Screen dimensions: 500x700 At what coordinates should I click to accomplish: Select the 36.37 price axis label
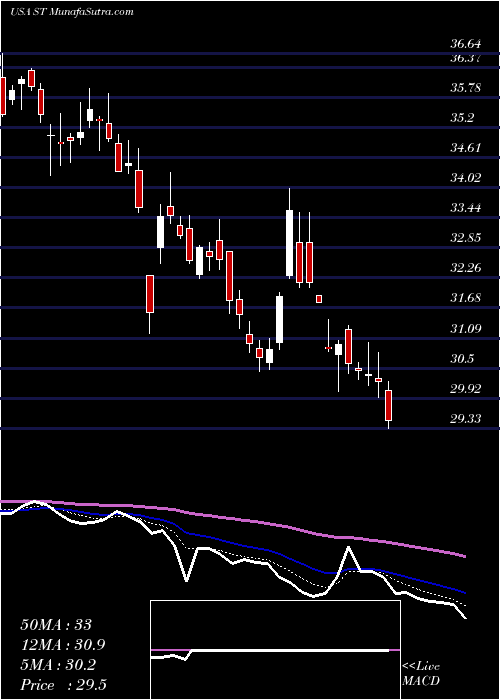(465, 58)
